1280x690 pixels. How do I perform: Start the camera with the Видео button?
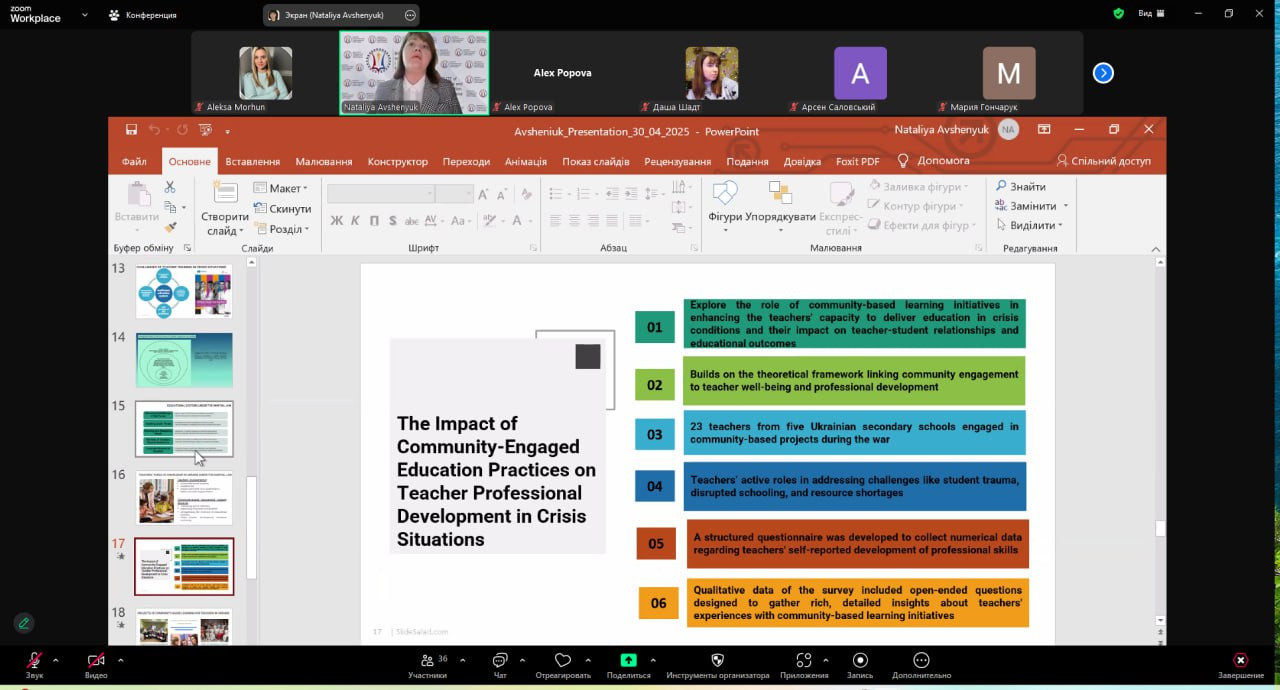click(96, 661)
